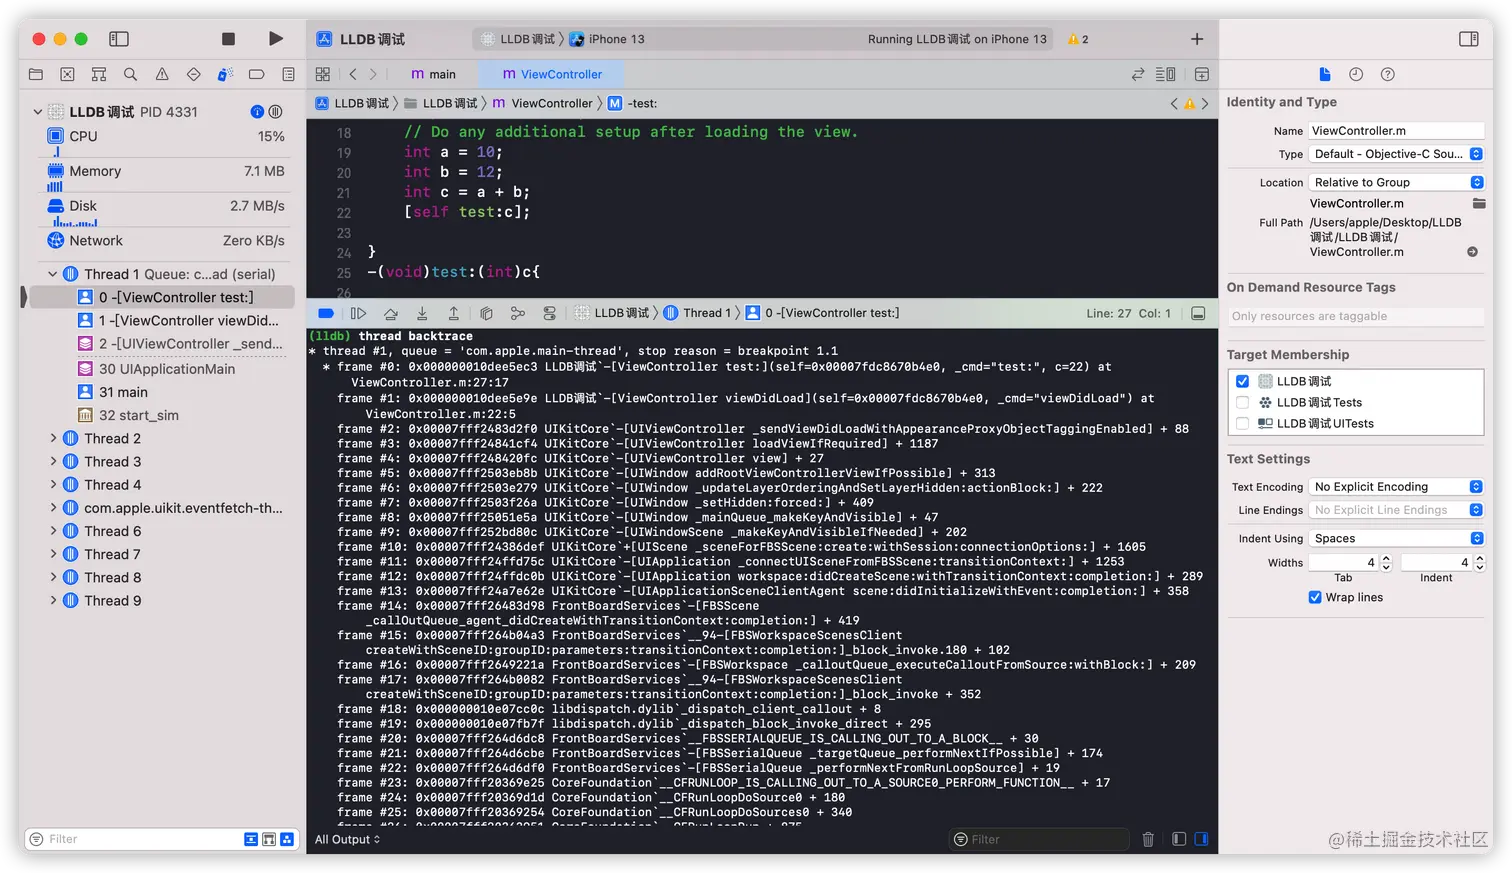Open the Issue navigator warning triangle
The image size is (1512, 873).
[x=162, y=74]
